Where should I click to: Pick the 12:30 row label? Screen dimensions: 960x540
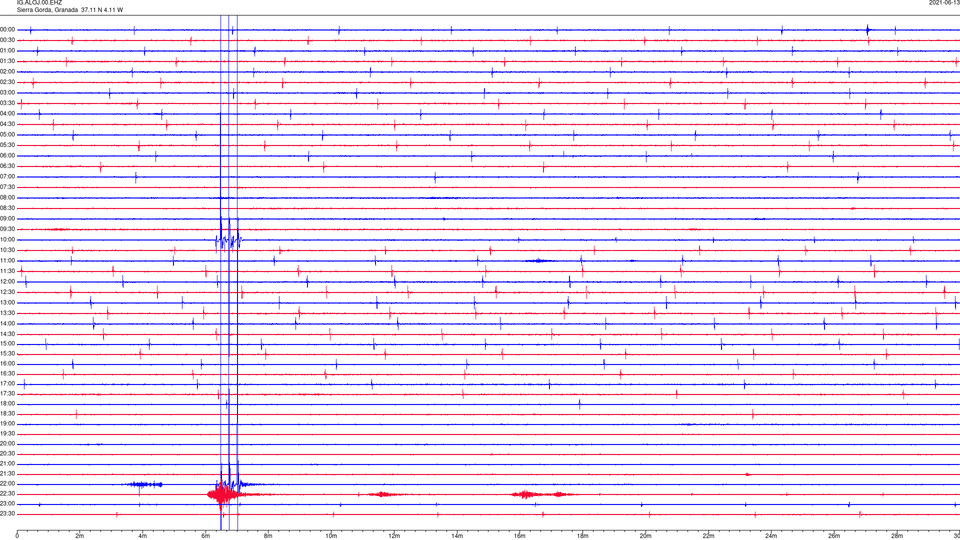pos(8,292)
